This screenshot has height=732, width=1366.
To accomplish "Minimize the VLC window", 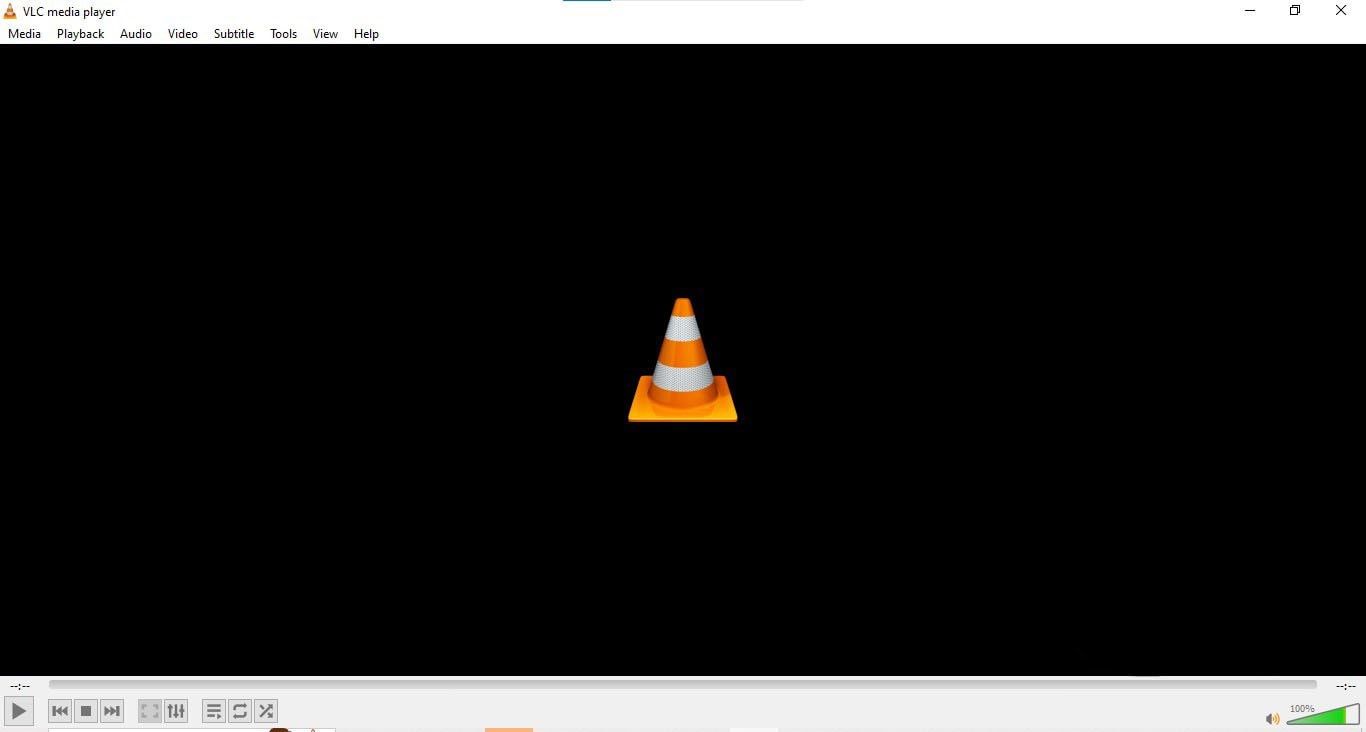I will [1250, 11].
